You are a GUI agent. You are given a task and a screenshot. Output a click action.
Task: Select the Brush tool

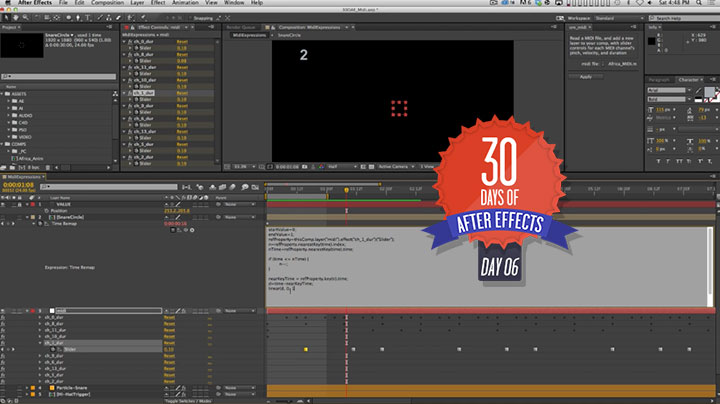pyautogui.click(x=100, y=17)
